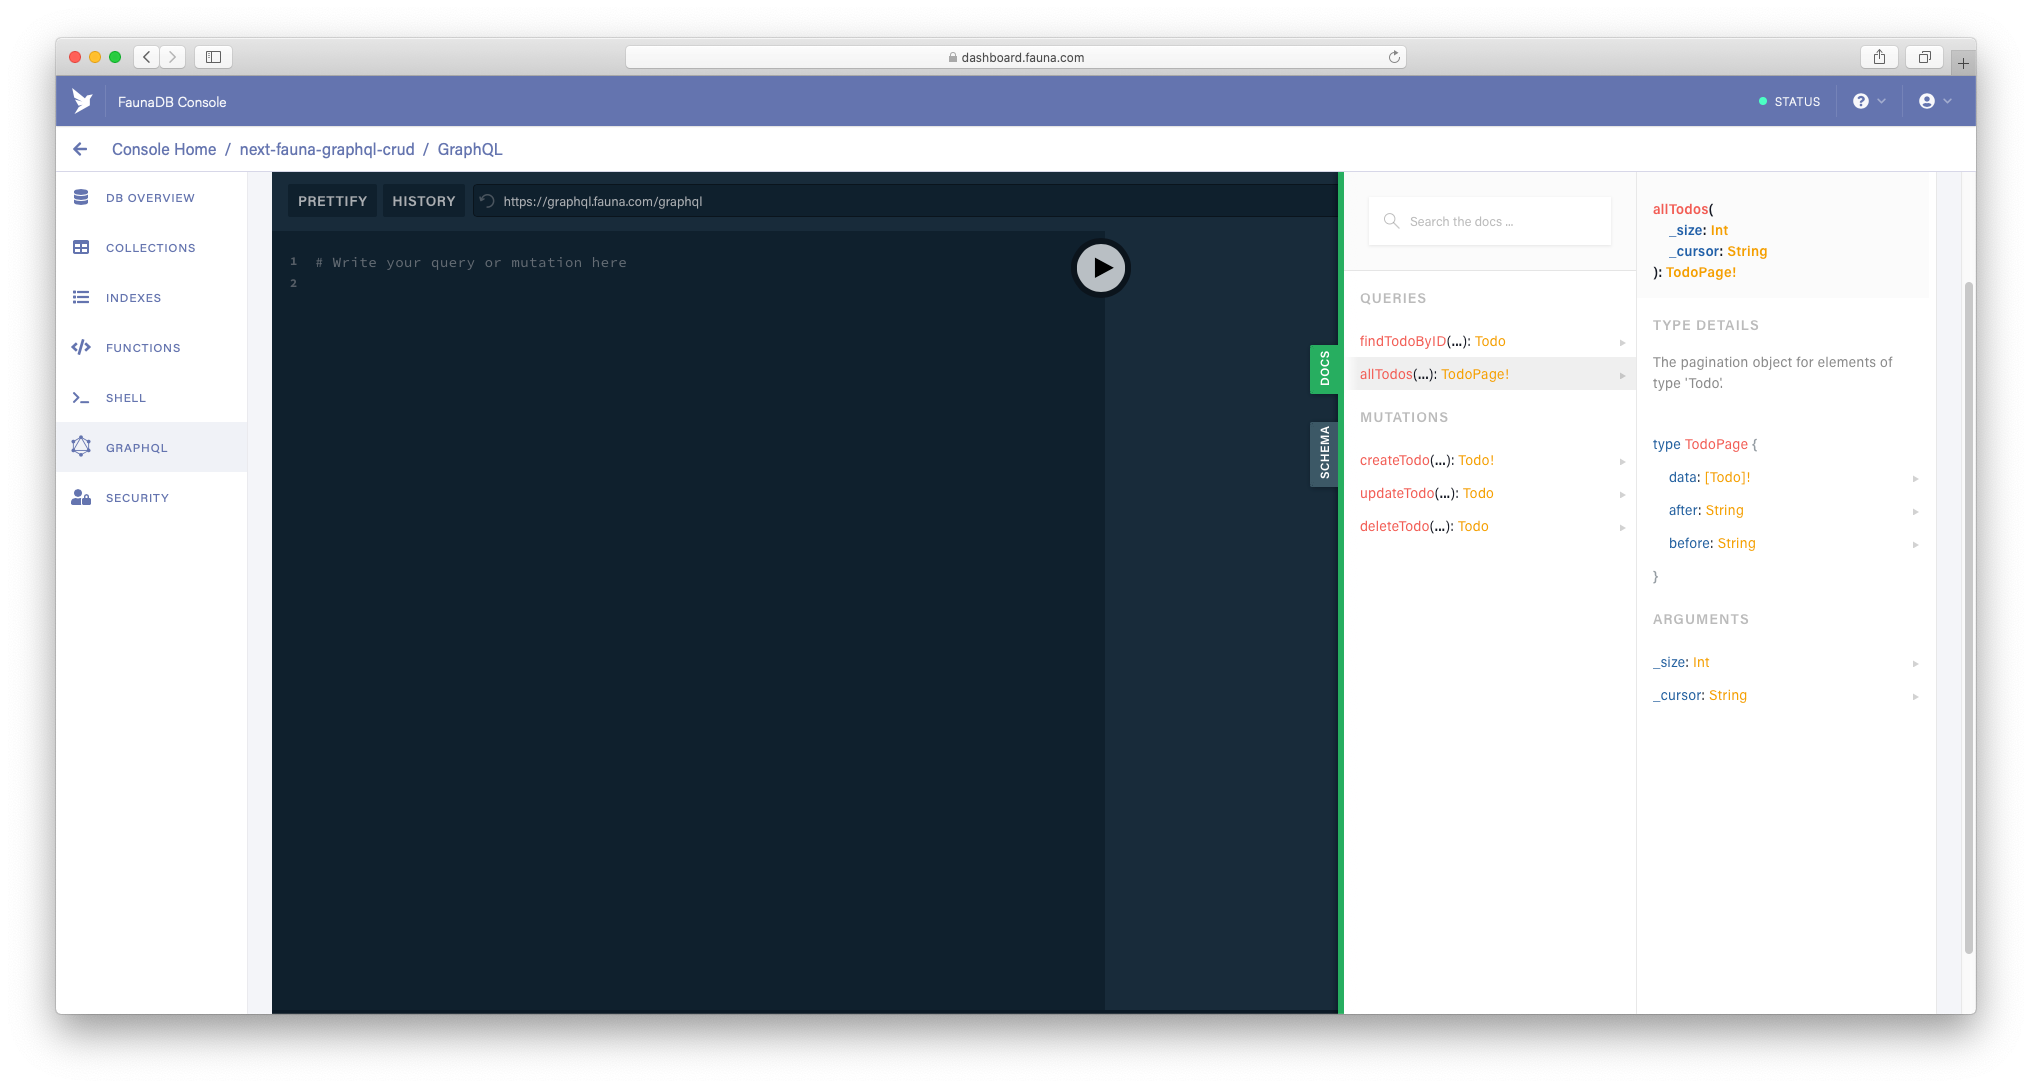Click the reload icon beside the endpoint URL
The width and height of the screenshot is (2032, 1088).
coord(486,200)
